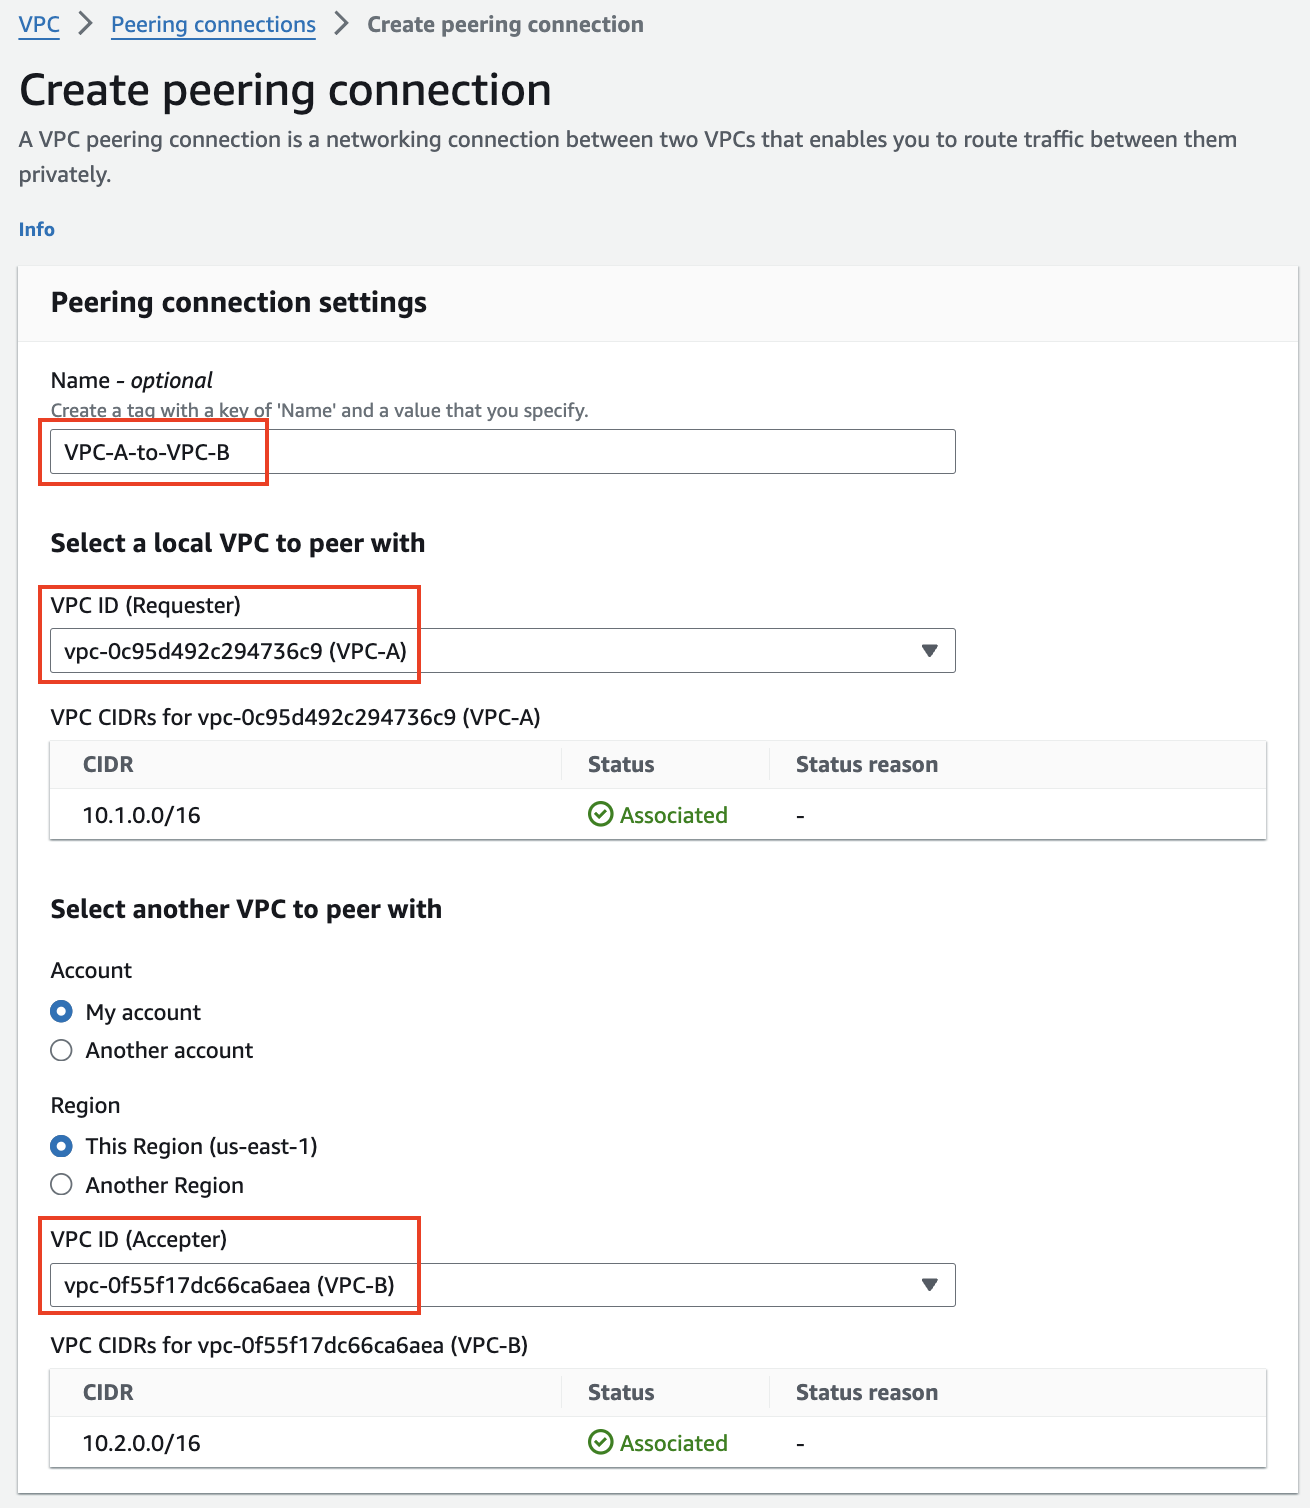Go to the VPC breadcrumb link
This screenshot has width=1310, height=1508.
(x=39, y=24)
